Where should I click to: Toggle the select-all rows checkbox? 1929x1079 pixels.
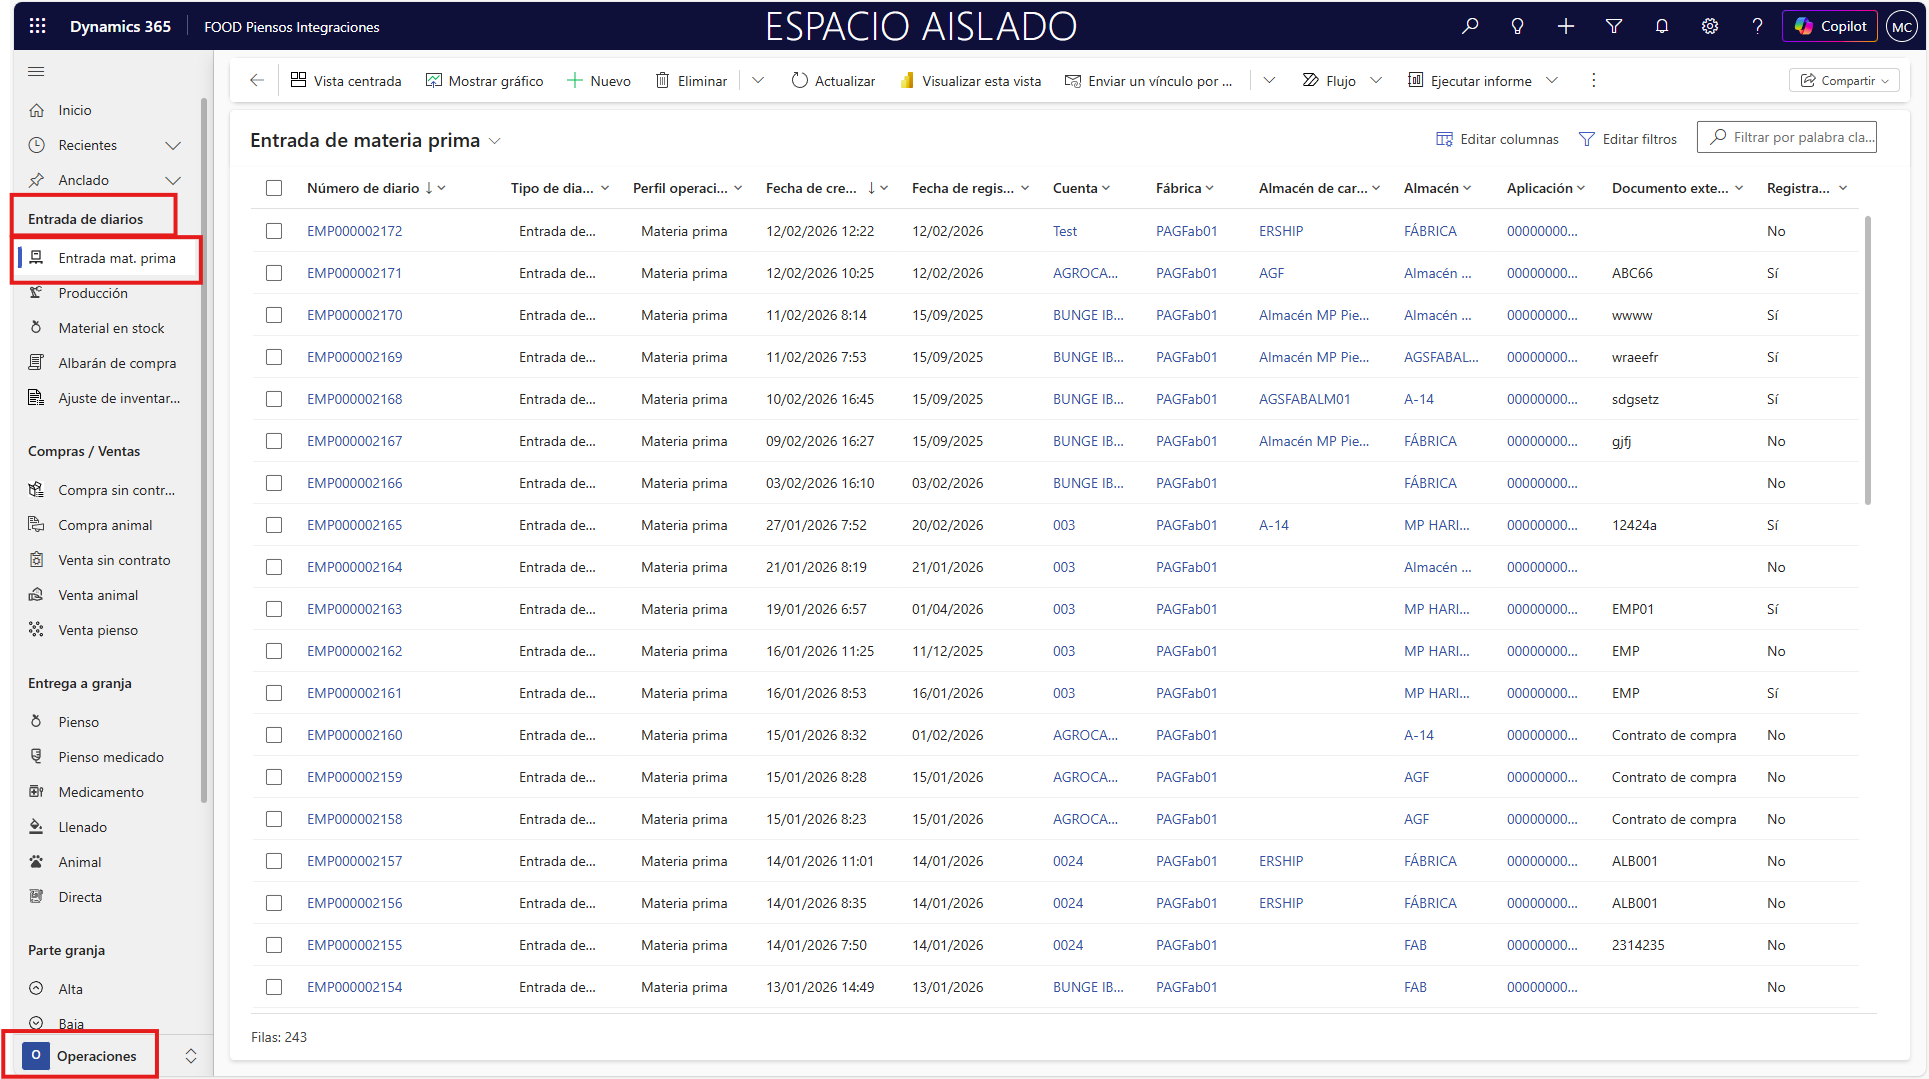[x=274, y=188]
